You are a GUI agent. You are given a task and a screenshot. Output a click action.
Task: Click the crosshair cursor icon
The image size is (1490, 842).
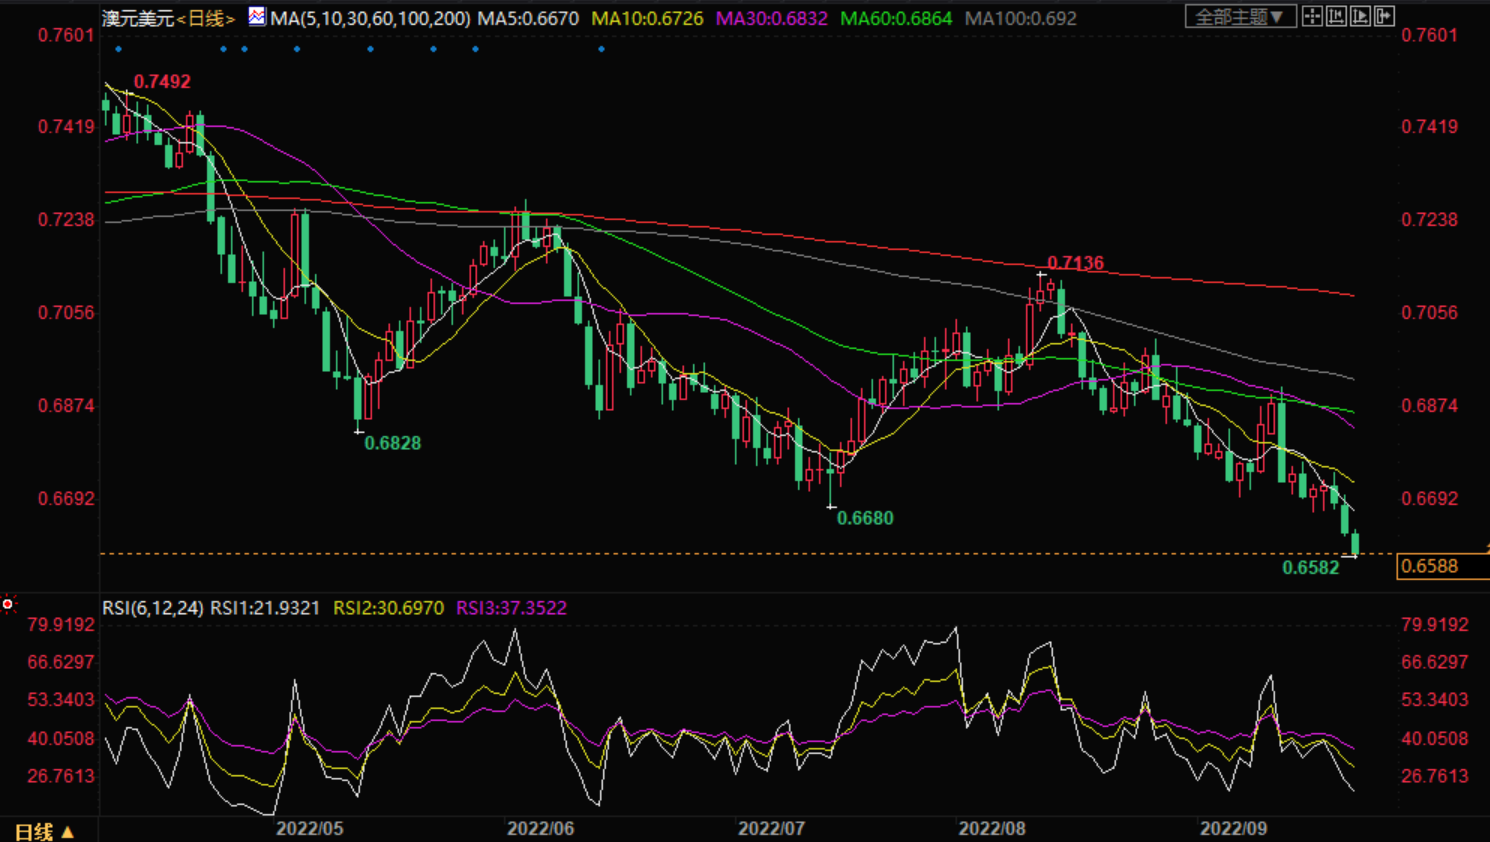click(x=1312, y=16)
